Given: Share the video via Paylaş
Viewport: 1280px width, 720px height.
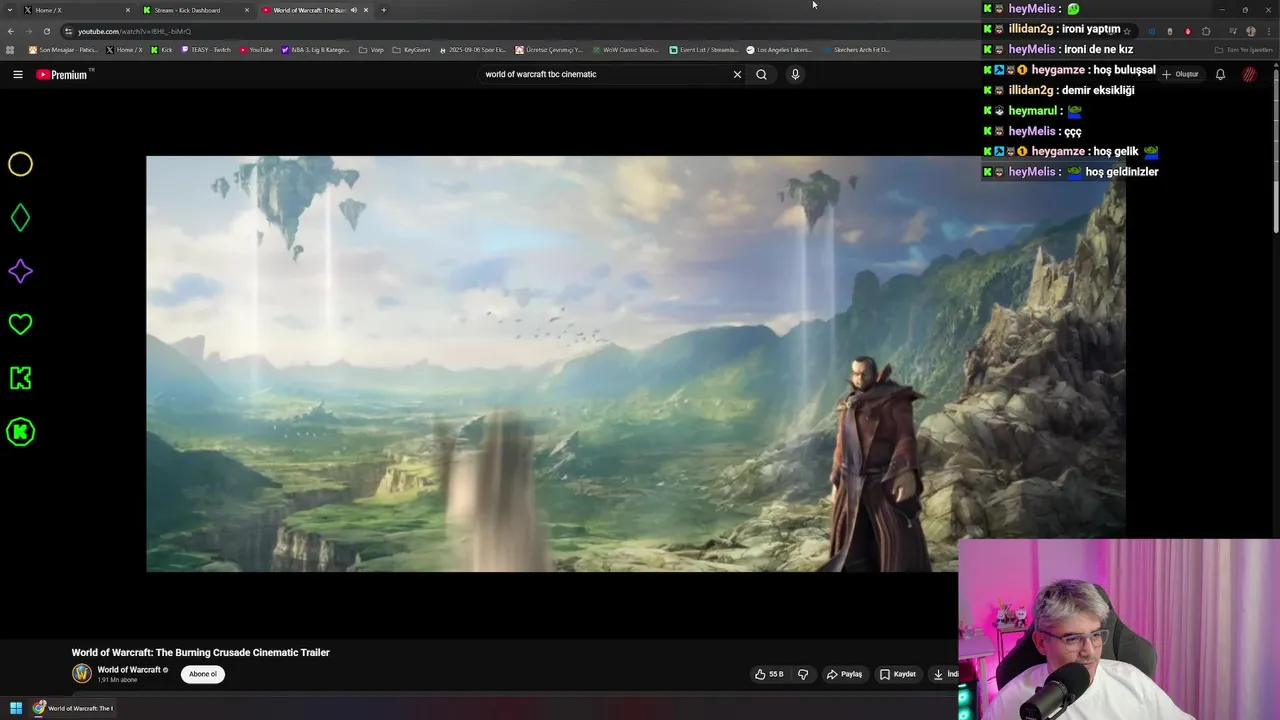Looking at the screenshot, I should pos(844,674).
